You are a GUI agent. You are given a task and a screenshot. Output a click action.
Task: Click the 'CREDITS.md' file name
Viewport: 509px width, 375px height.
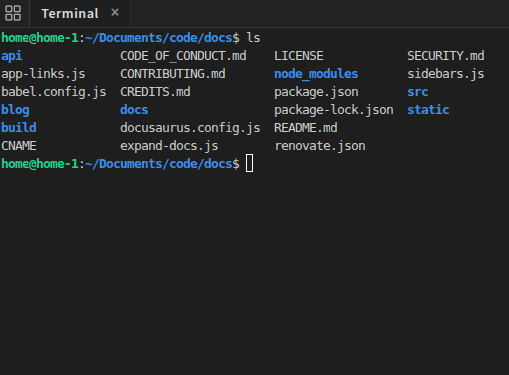[155, 92]
